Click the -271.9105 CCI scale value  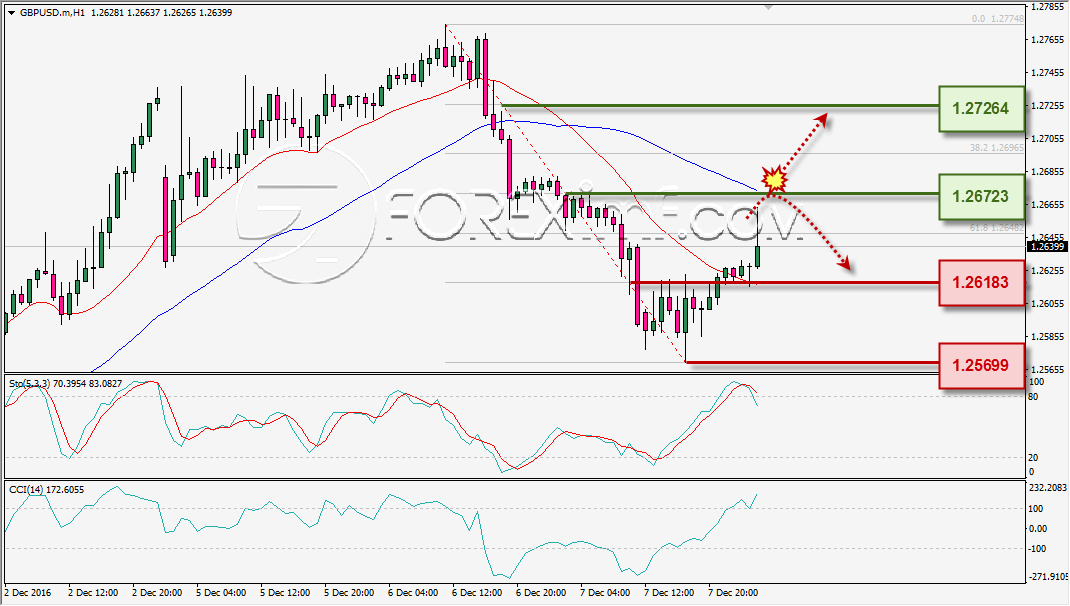[1048, 577]
